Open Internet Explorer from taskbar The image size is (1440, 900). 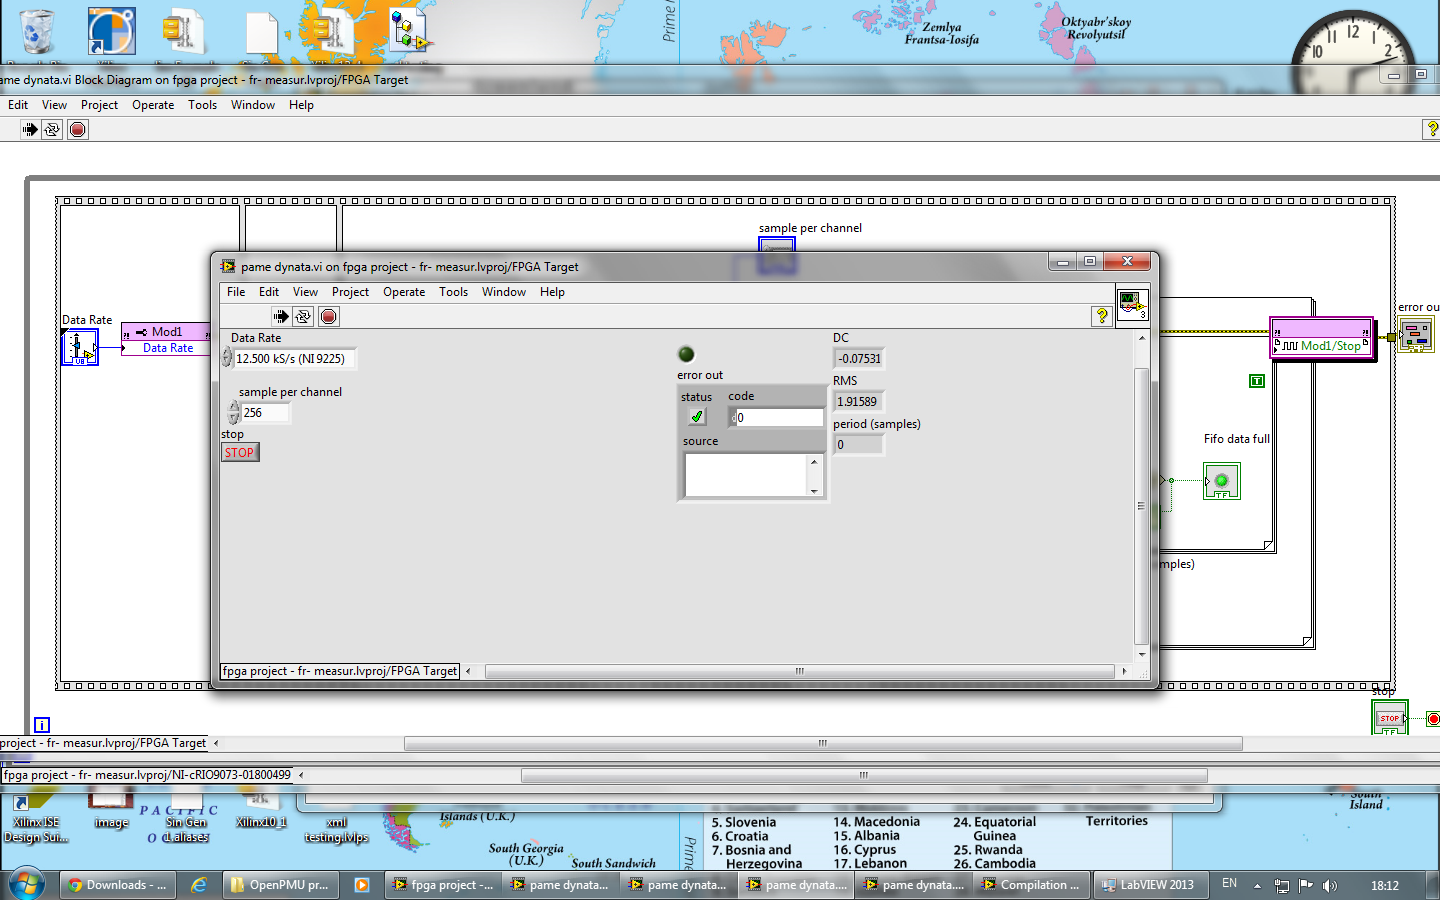[199, 885]
